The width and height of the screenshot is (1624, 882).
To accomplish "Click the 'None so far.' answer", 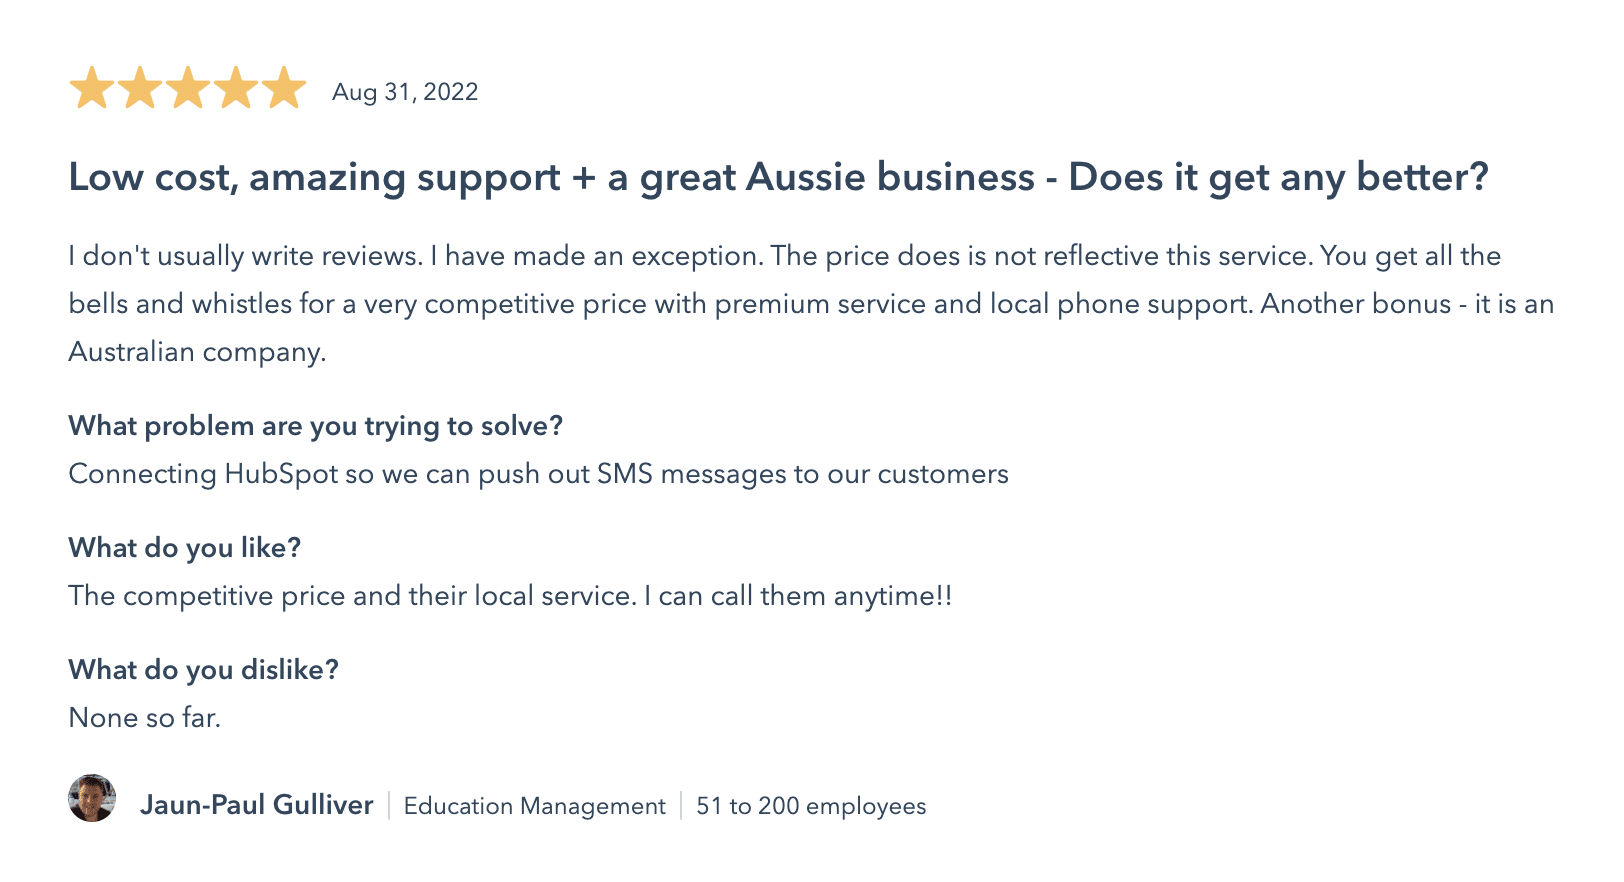I will (144, 718).
